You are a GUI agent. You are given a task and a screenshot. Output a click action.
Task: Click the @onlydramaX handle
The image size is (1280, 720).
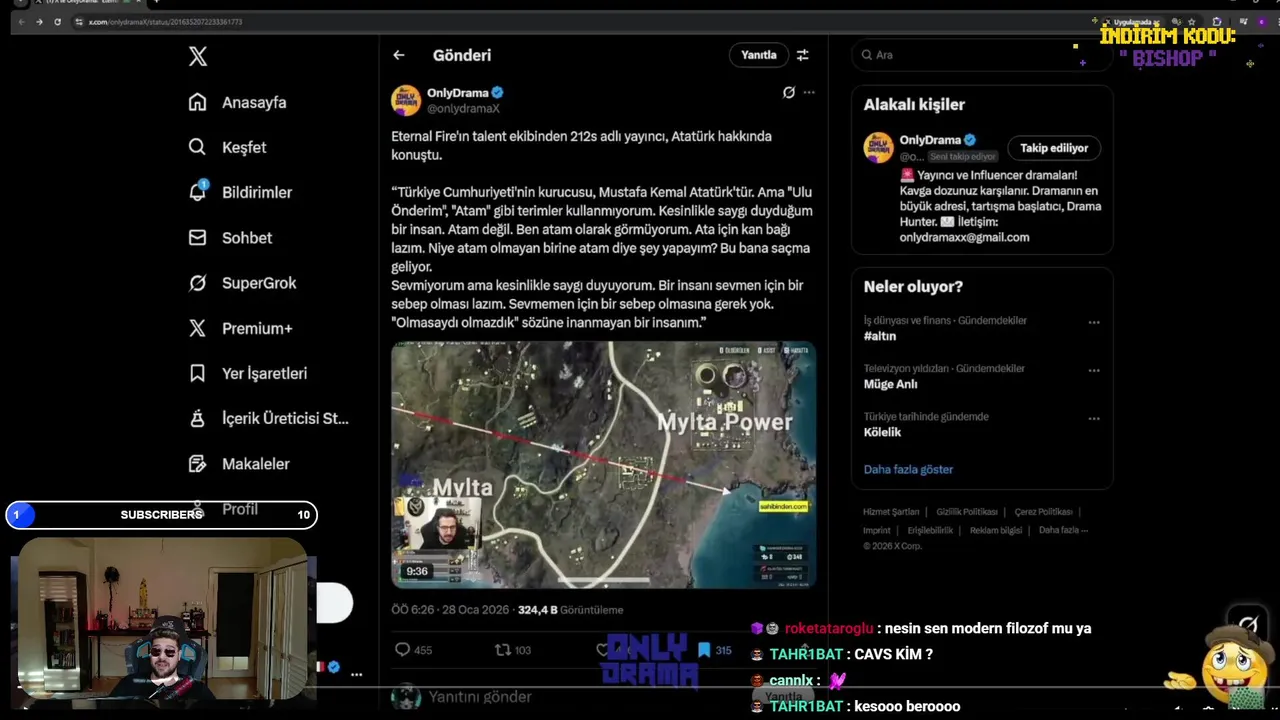pos(463,108)
